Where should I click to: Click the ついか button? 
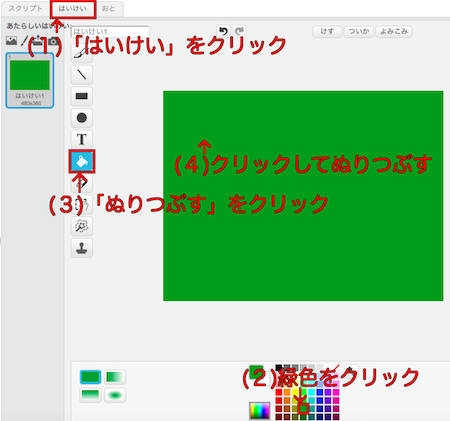click(x=359, y=32)
